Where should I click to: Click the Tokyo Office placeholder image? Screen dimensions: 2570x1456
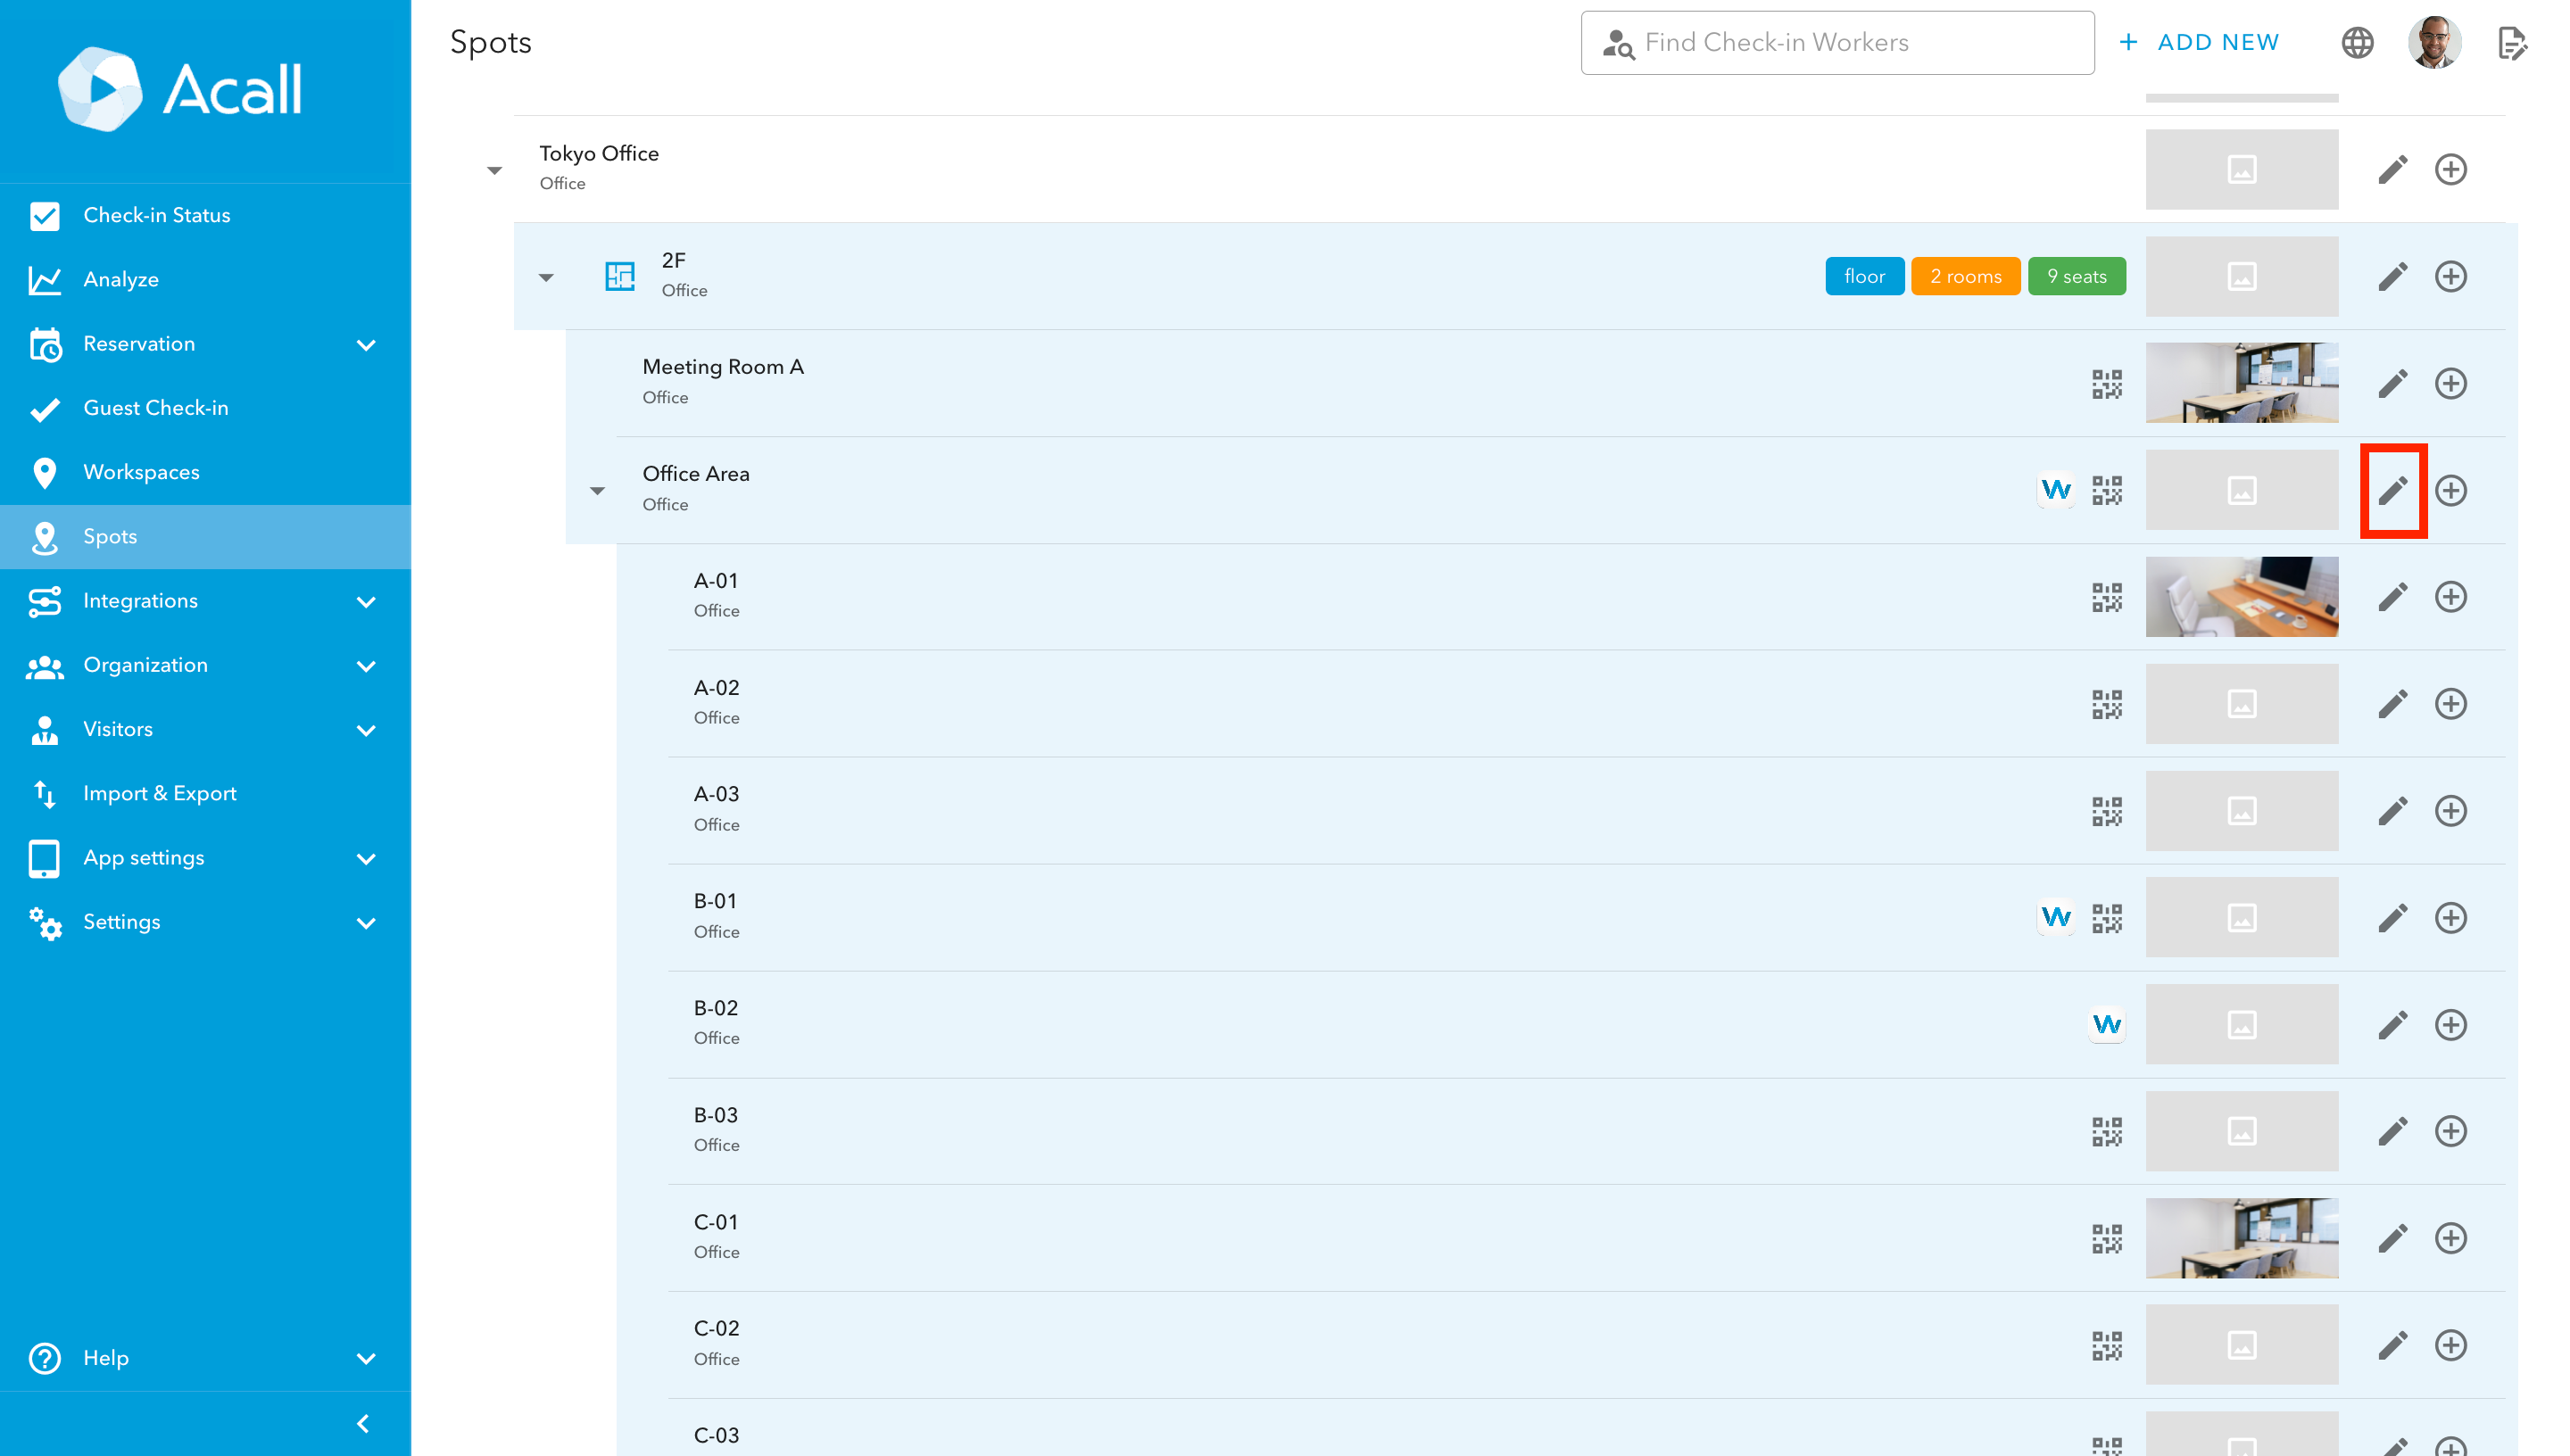tap(2241, 169)
